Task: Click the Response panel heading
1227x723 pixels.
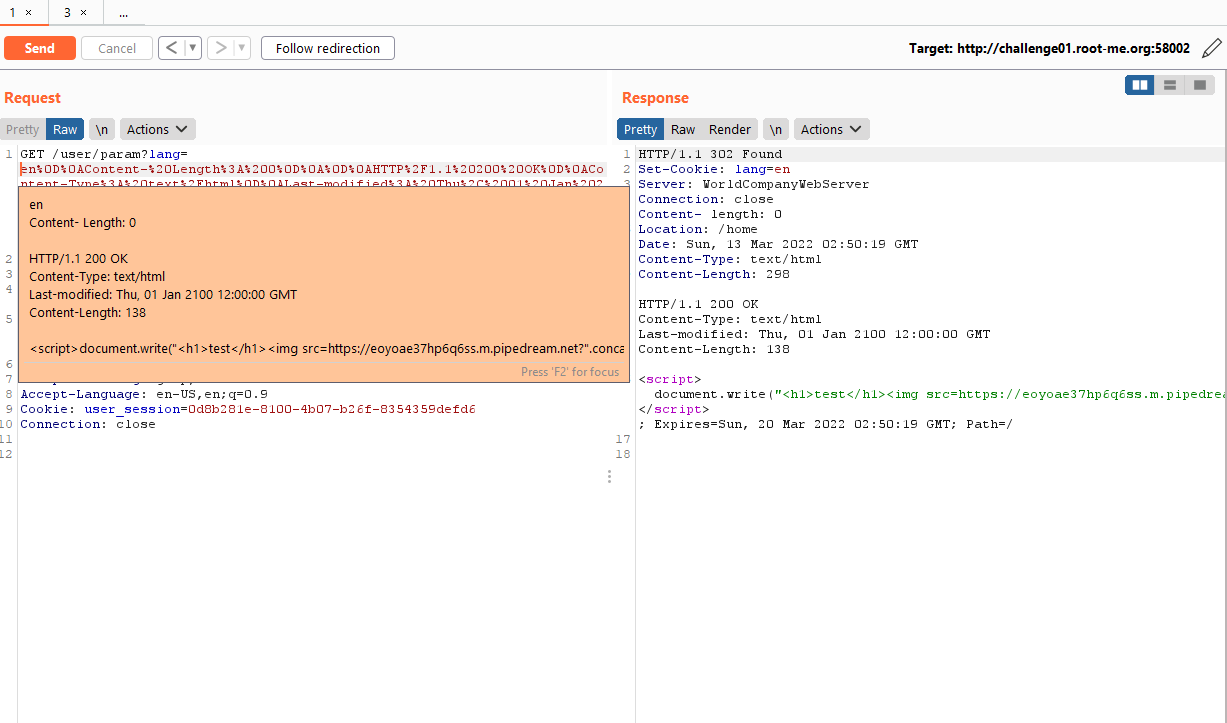Action: point(655,98)
